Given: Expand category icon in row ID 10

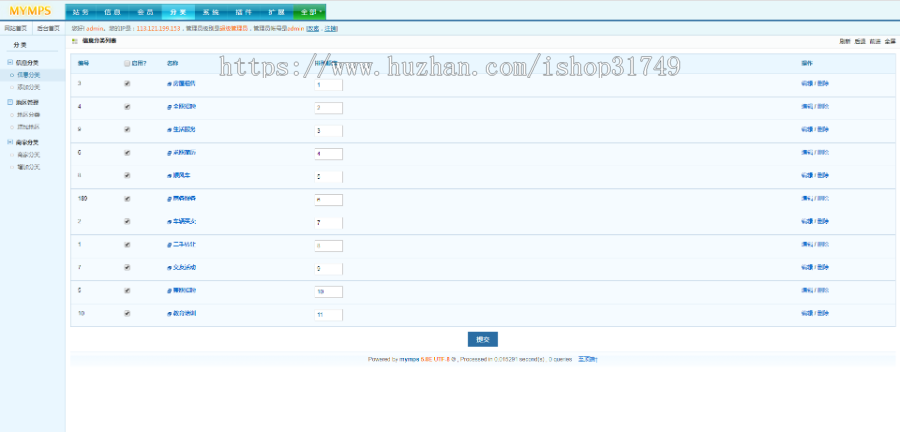Looking at the screenshot, I should pyautogui.click(x=169, y=313).
